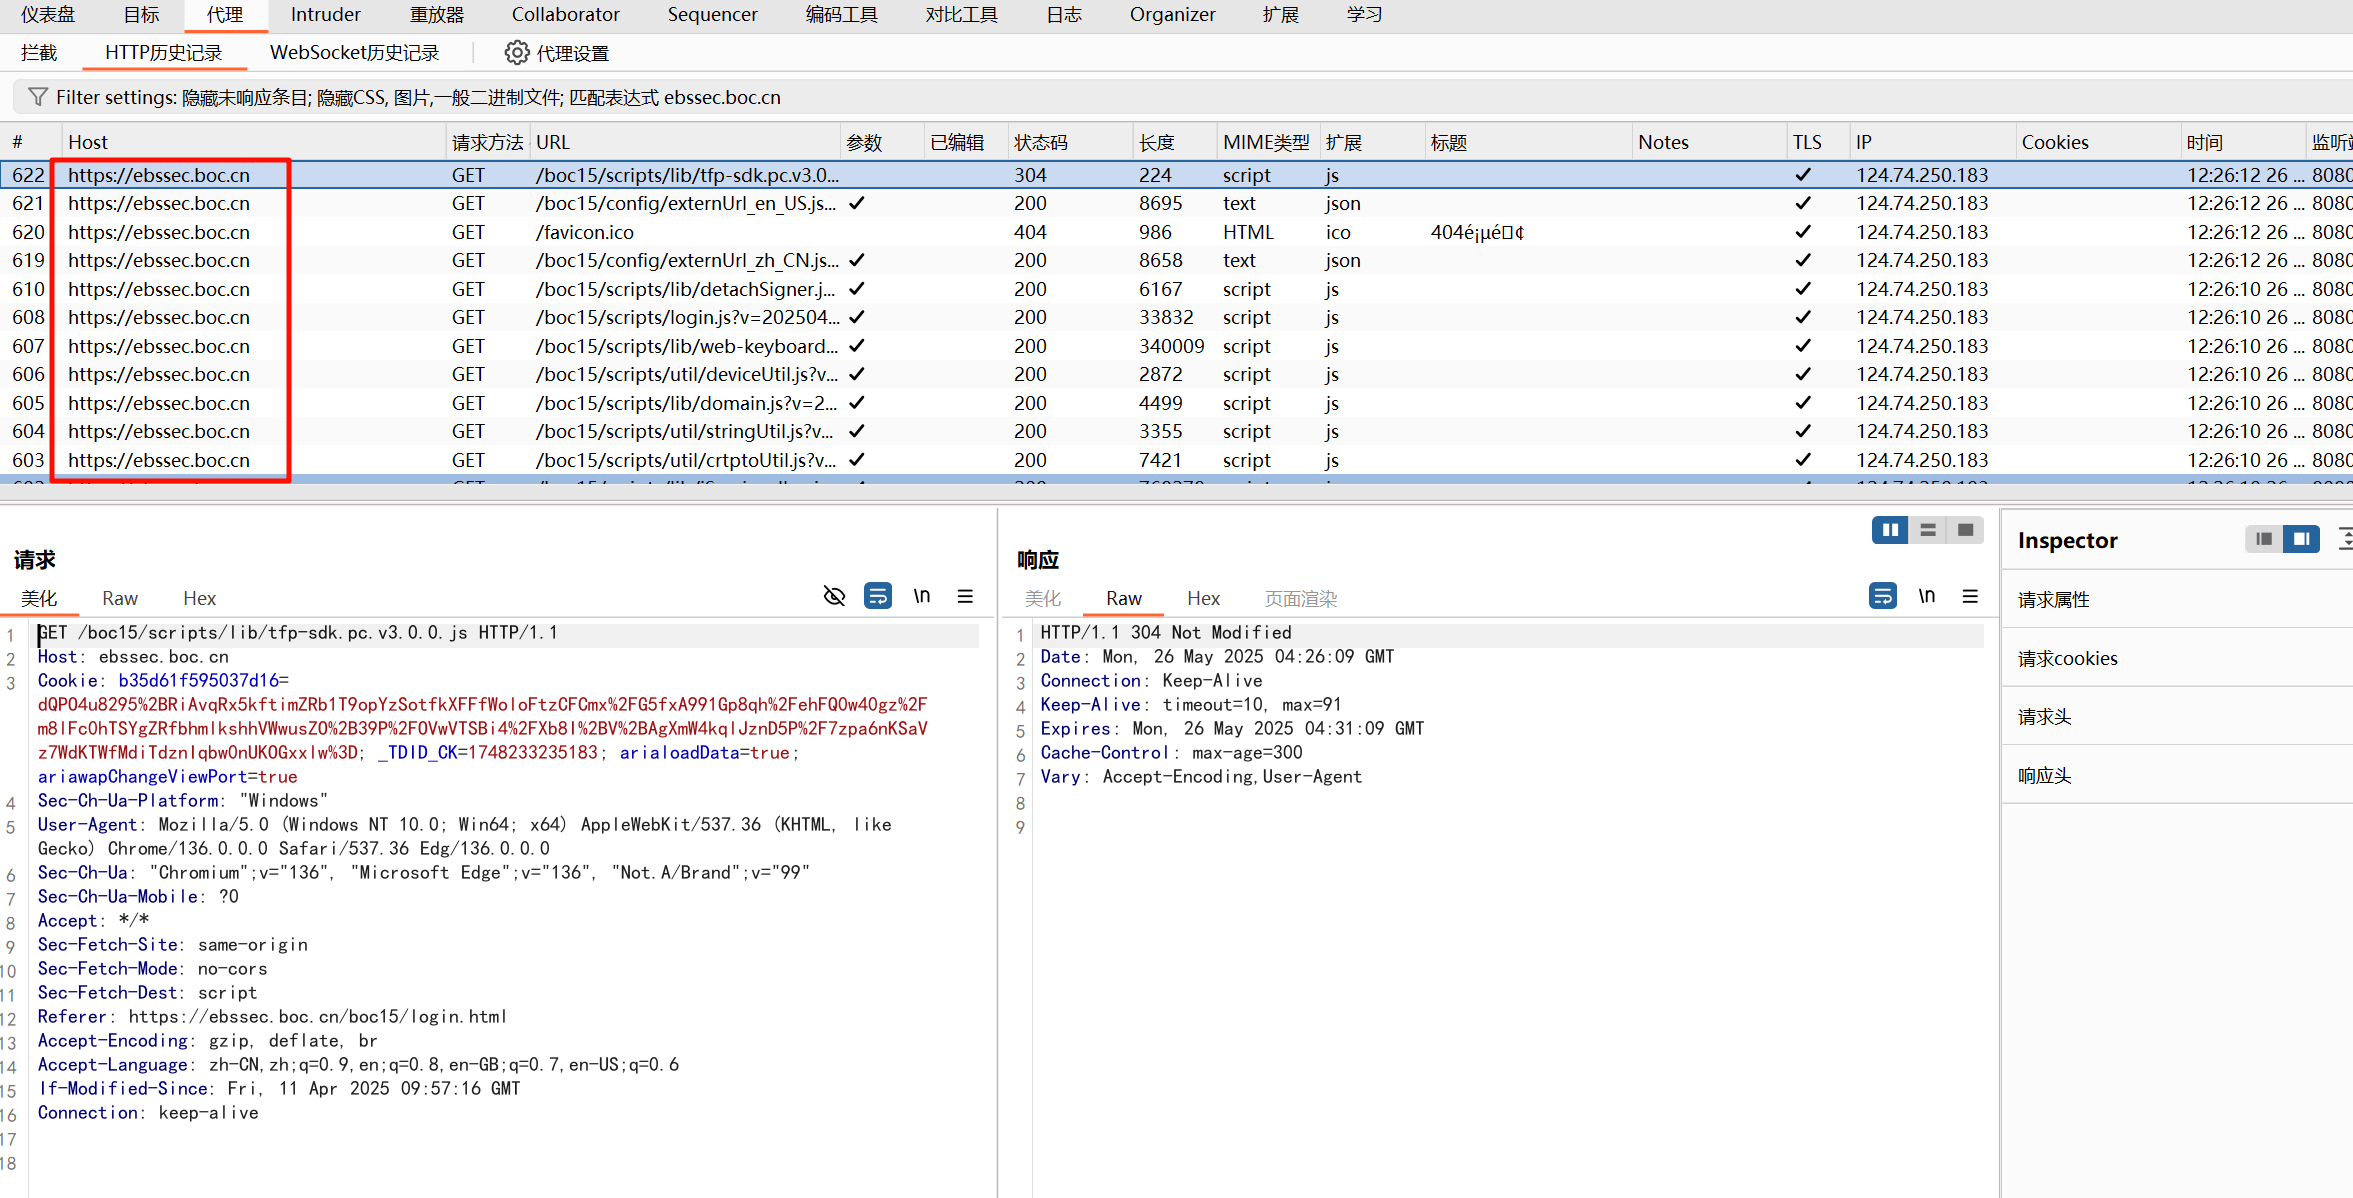Show newline characters in response panel
The height and width of the screenshot is (1198, 2353).
point(1926,597)
